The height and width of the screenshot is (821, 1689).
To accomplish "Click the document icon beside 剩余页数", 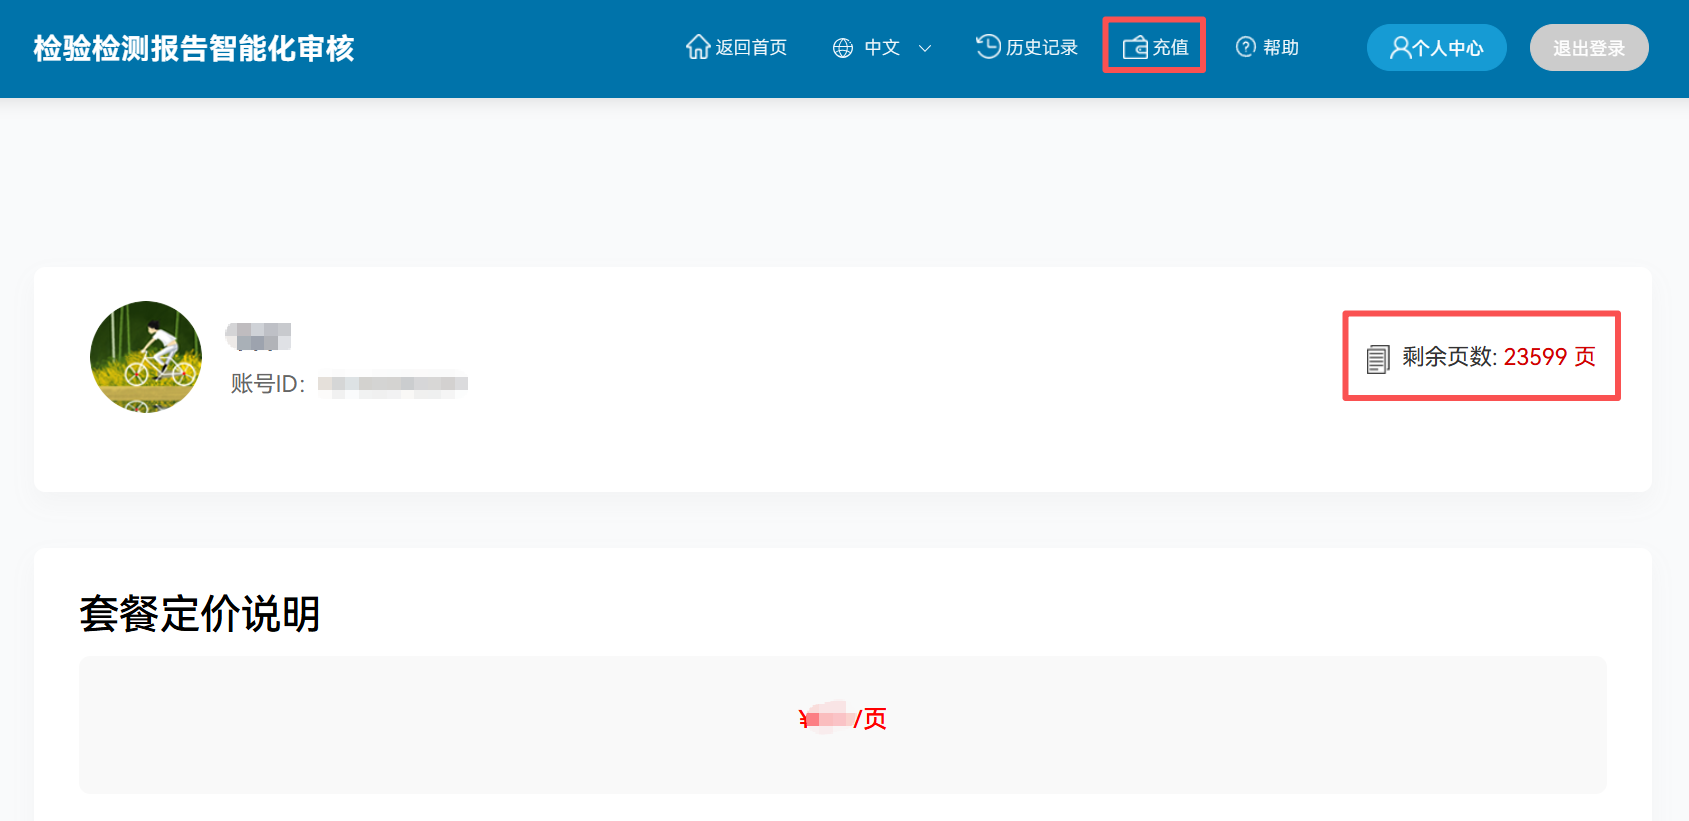I will pos(1377,359).
